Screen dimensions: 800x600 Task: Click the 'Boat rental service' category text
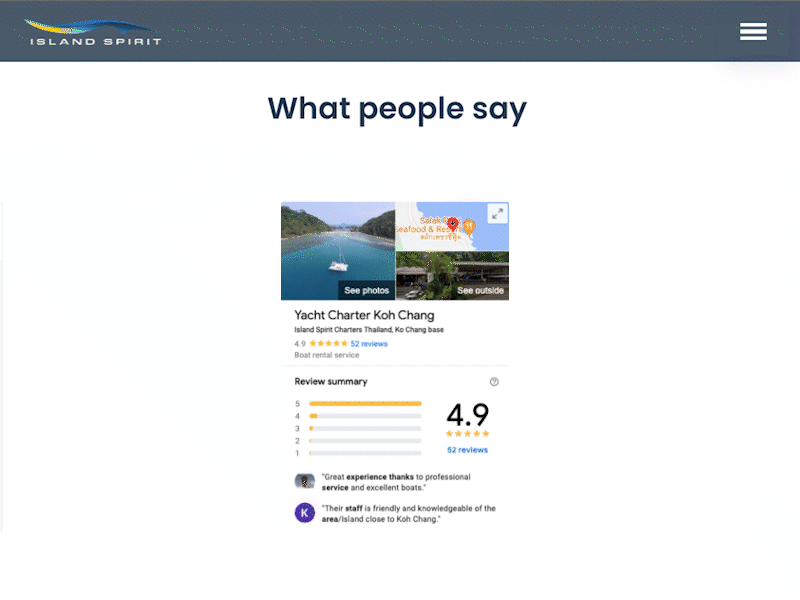[327, 355]
